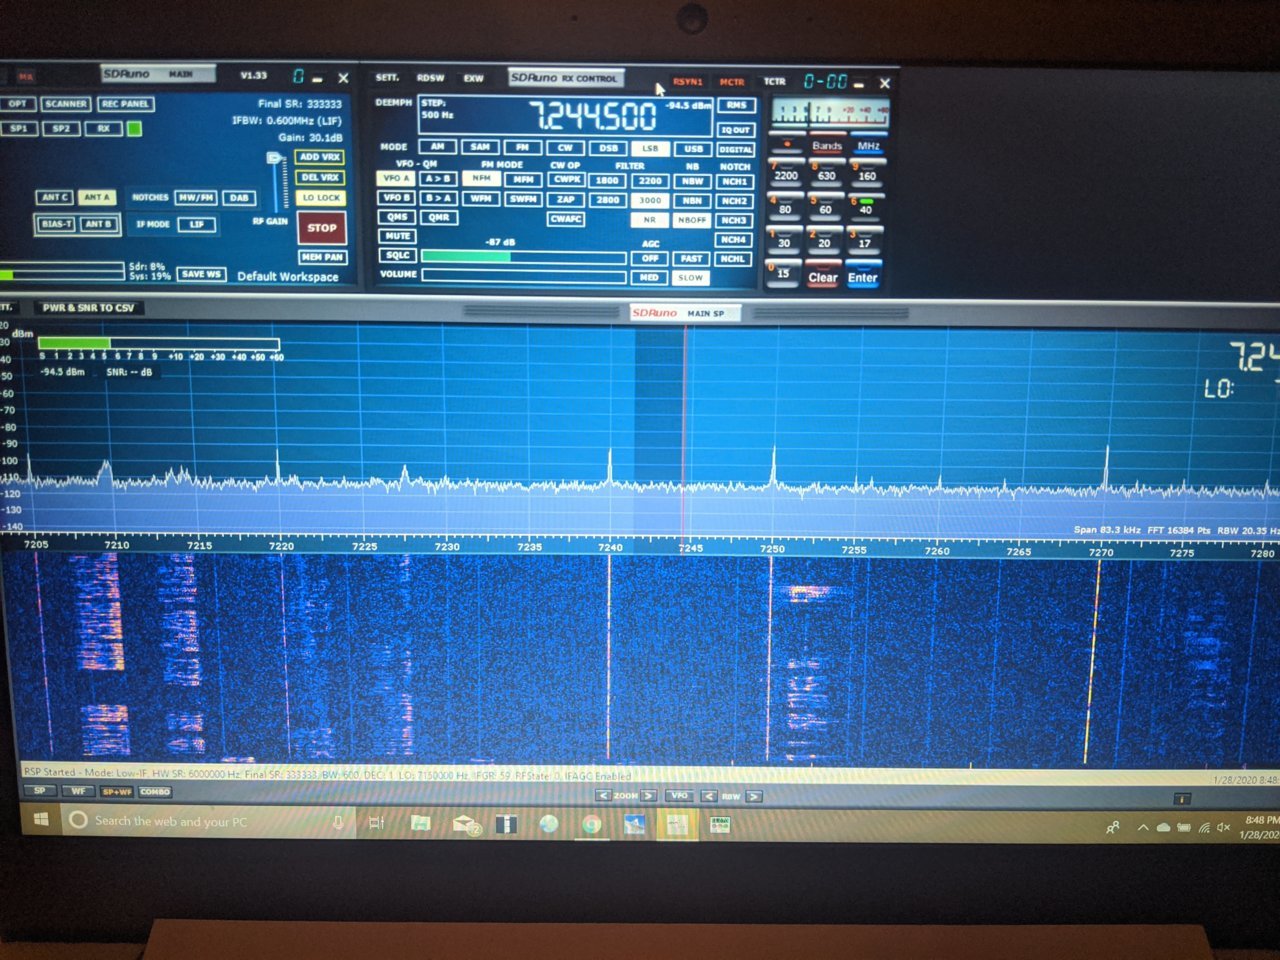The width and height of the screenshot is (1280, 960).
Task: Select DSB mode
Action: click(x=608, y=148)
